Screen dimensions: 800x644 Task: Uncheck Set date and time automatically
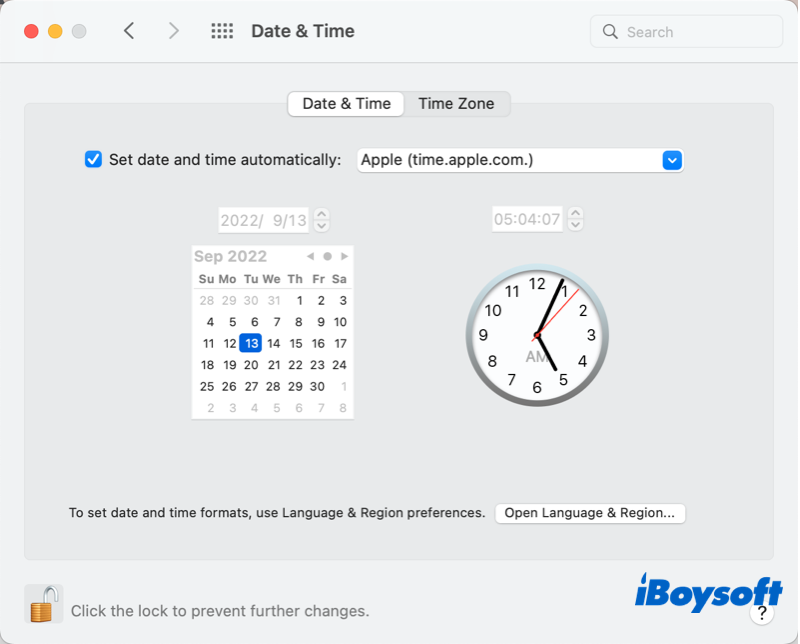click(93, 159)
